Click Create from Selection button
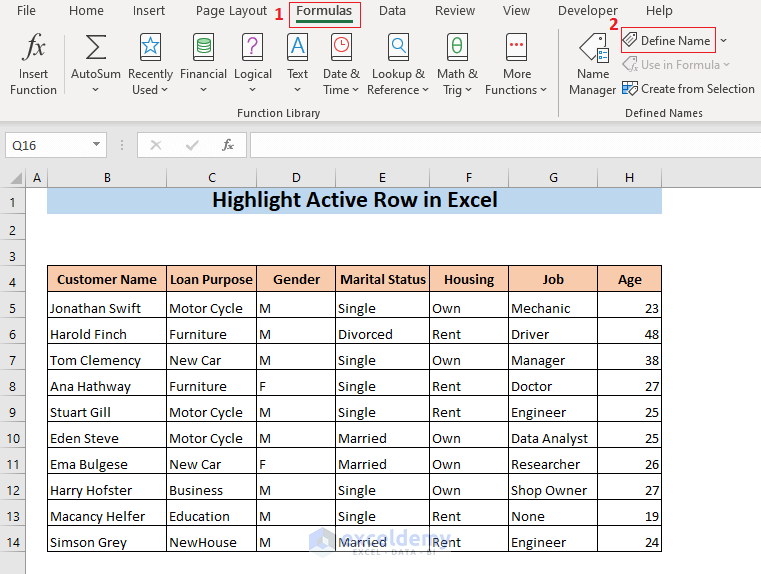Image resolution: width=761 pixels, height=574 pixels. click(688, 89)
